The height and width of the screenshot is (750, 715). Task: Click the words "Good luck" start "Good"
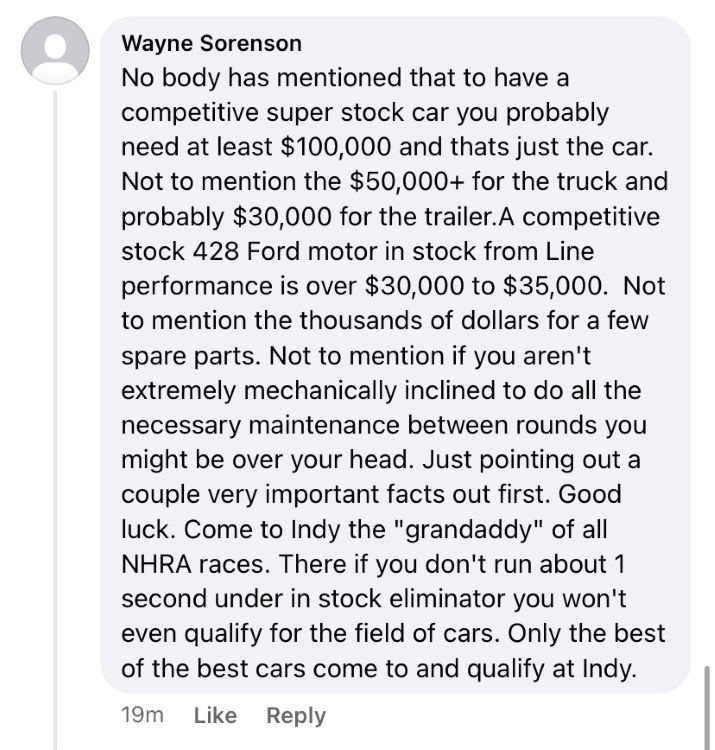coord(590,495)
